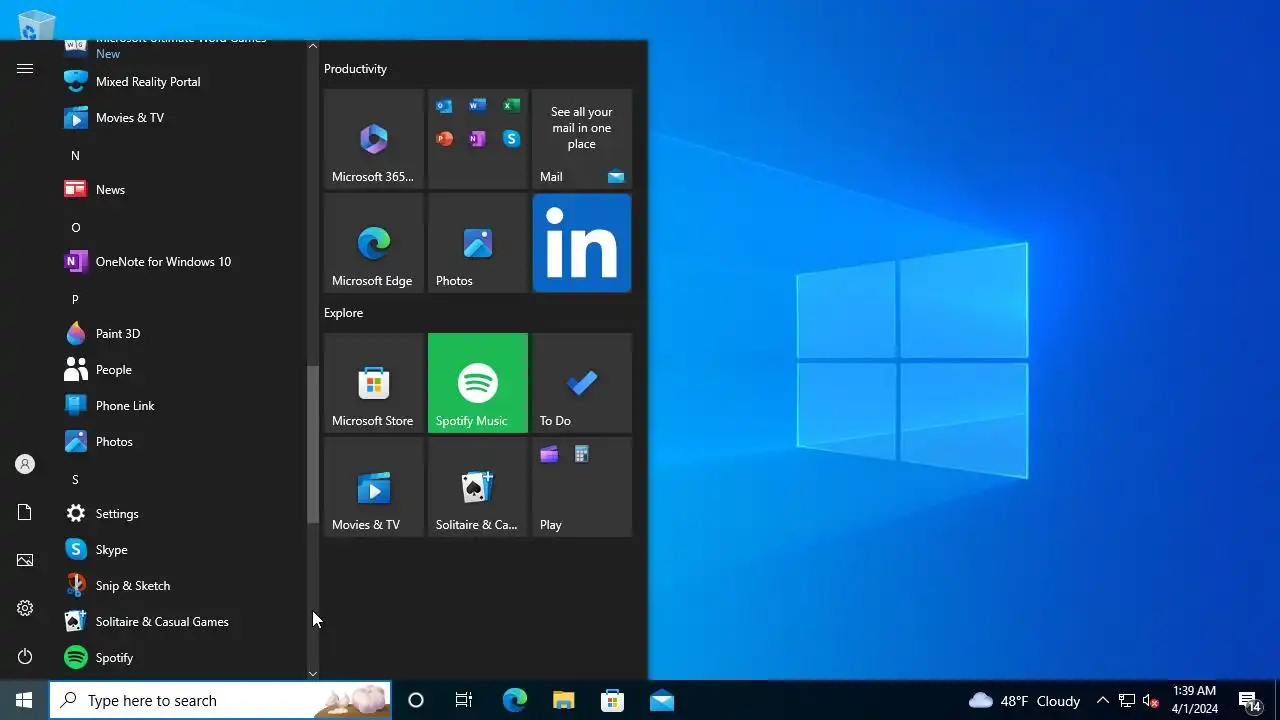Open the Microsoft Store tile
1280x720 pixels.
[x=374, y=383]
